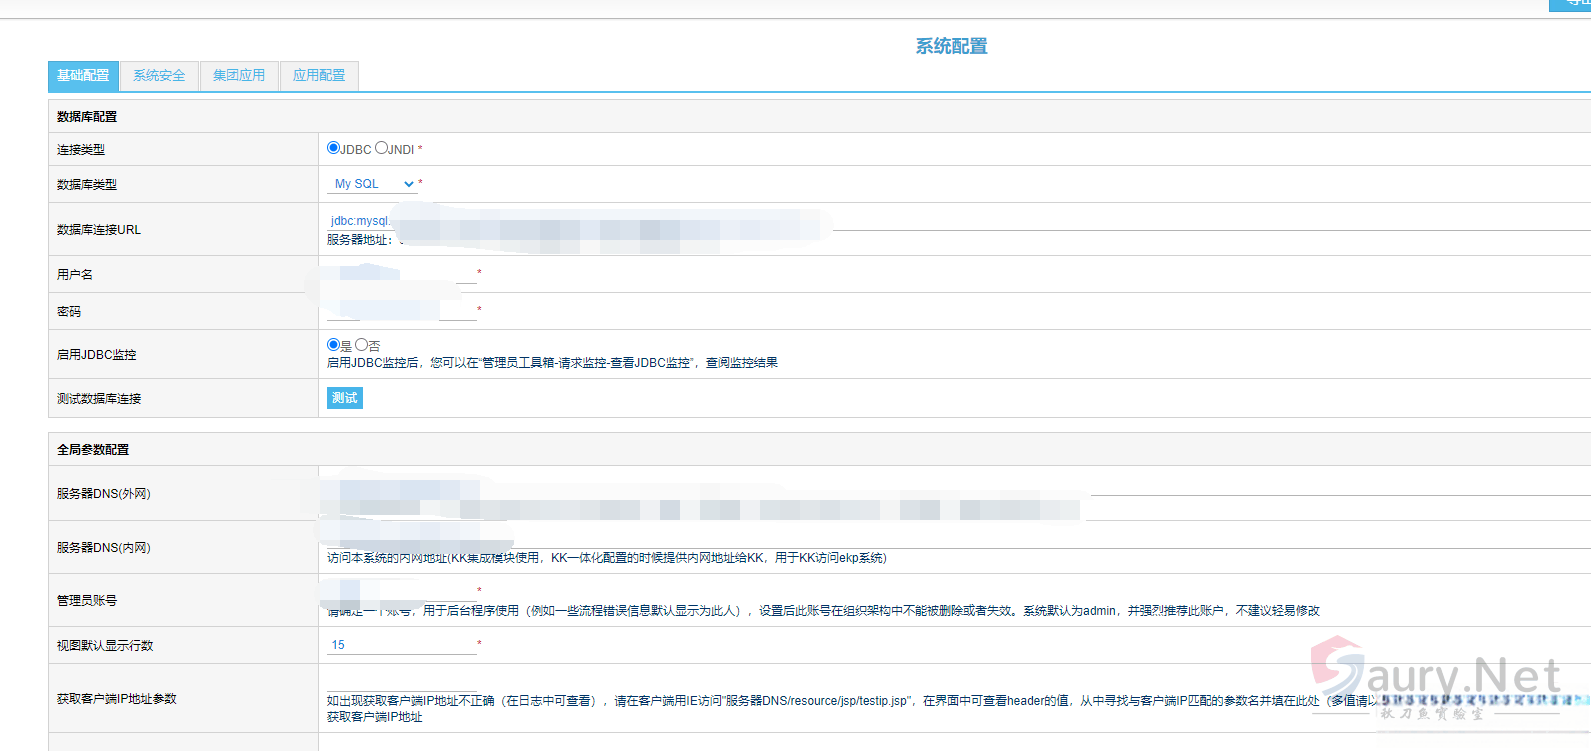
Task: Open the 集团应用 tab
Action: click(239, 76)
